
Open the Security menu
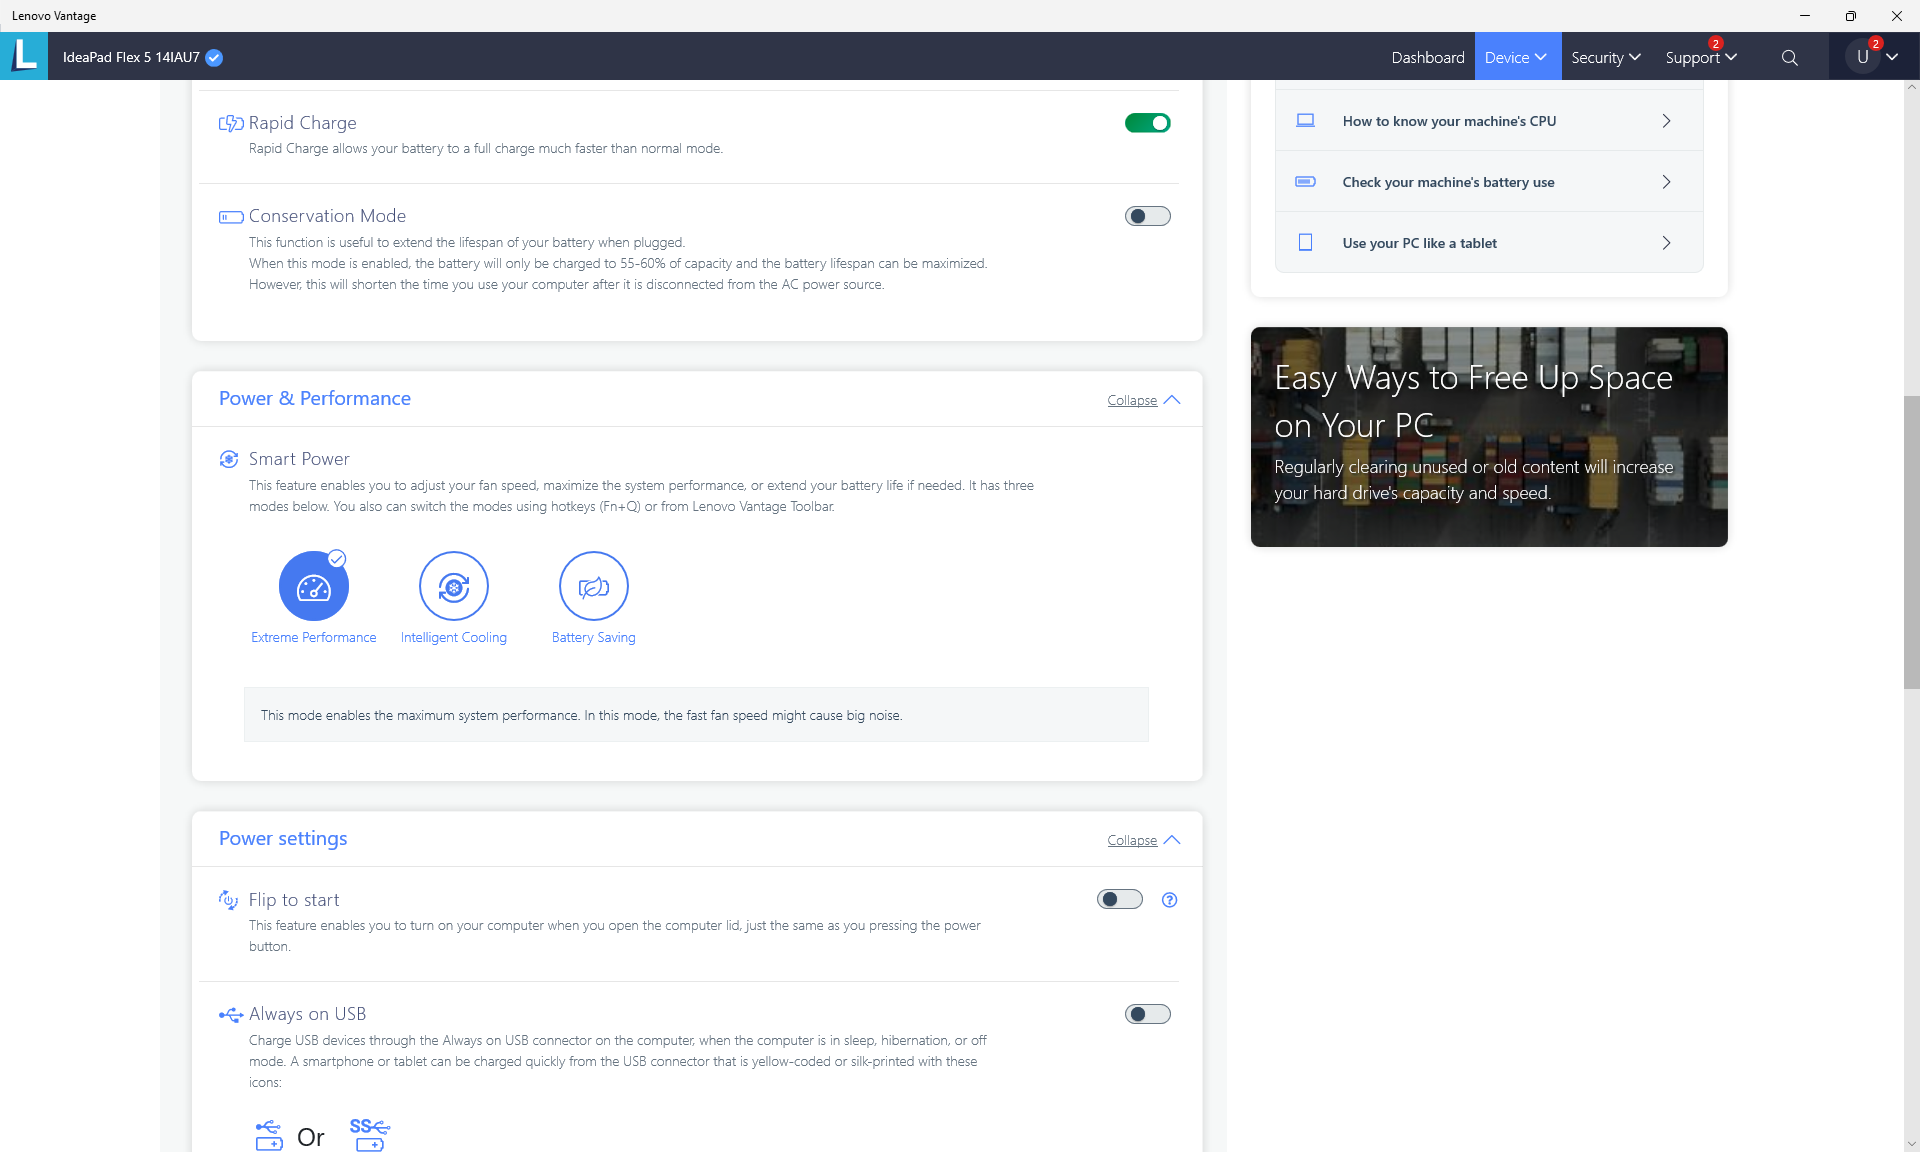1605,57
